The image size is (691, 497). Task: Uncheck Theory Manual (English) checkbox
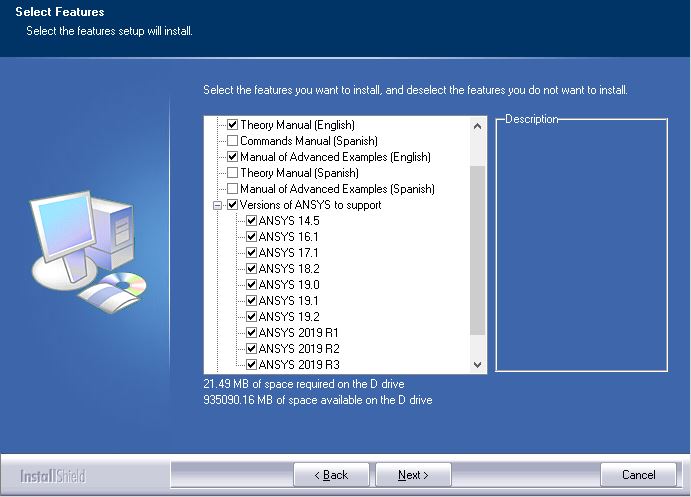pyautogui.click(x=233, y=125)
